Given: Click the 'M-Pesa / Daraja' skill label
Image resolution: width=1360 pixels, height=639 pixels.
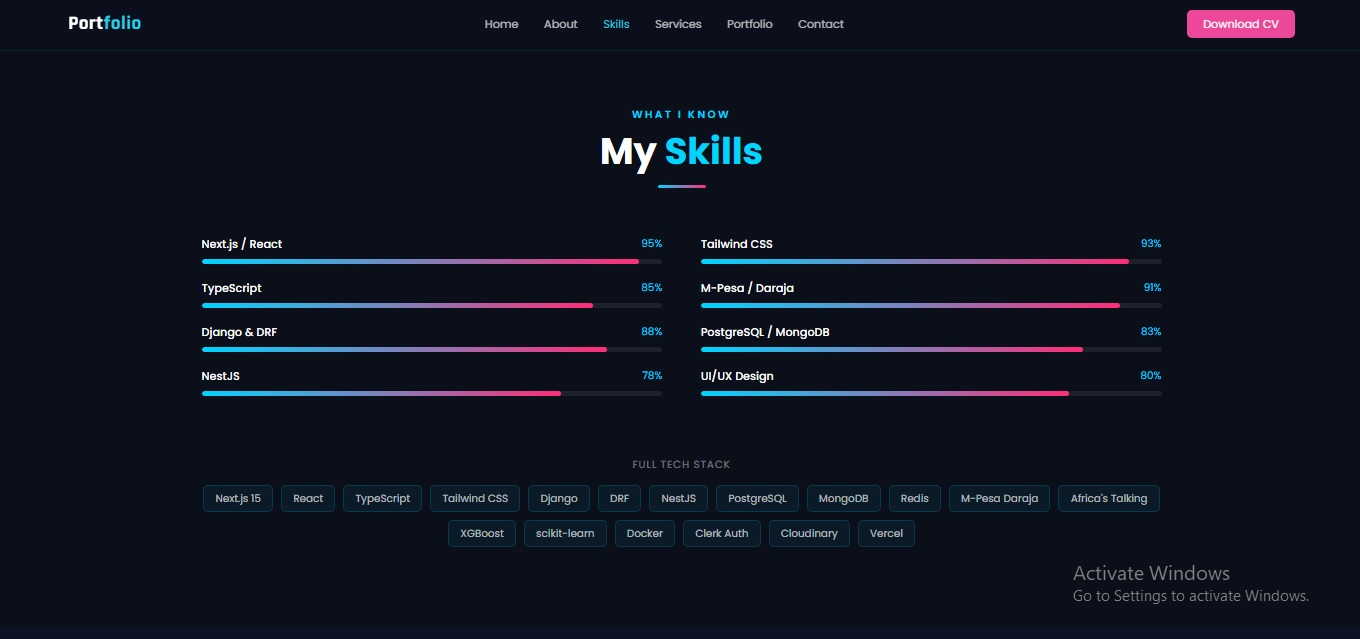Looking at the screenshot, I should click(748, 288).
